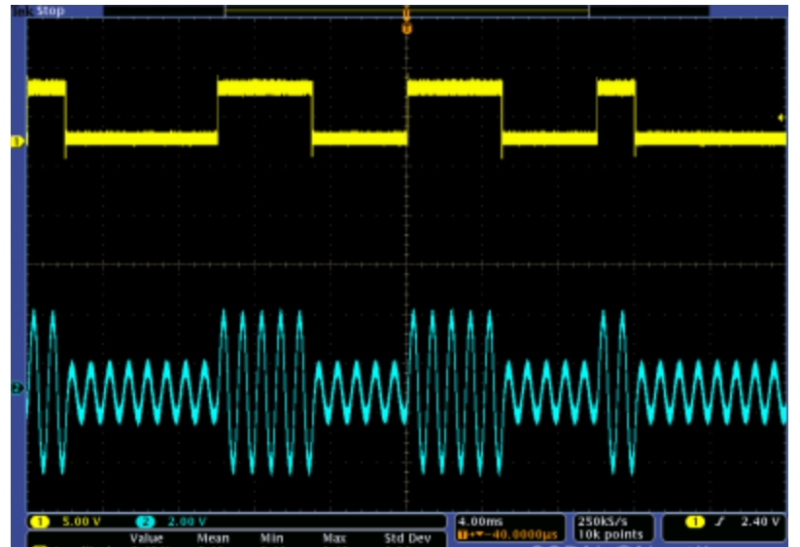800x547 pixels.
Task: Click the 2.40 V trigger level readout
Action: (x=758, y=522)
